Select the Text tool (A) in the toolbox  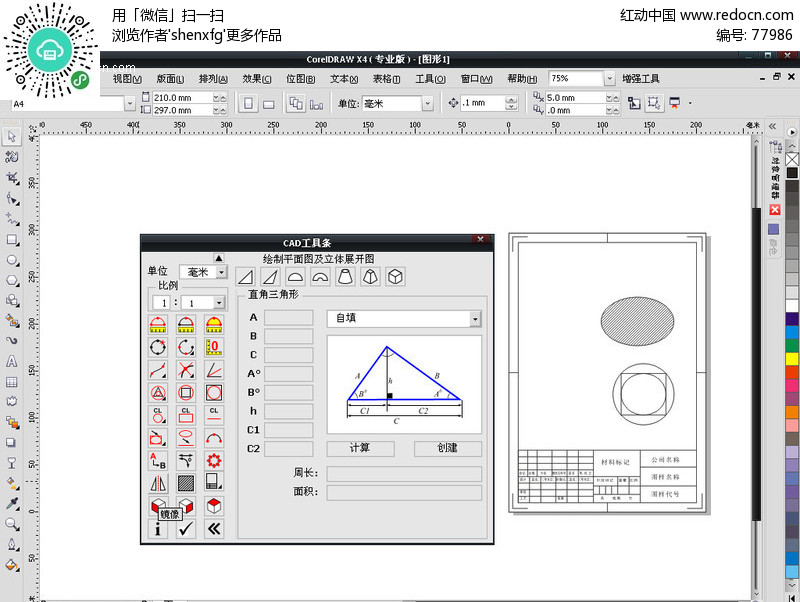(12, 361)
